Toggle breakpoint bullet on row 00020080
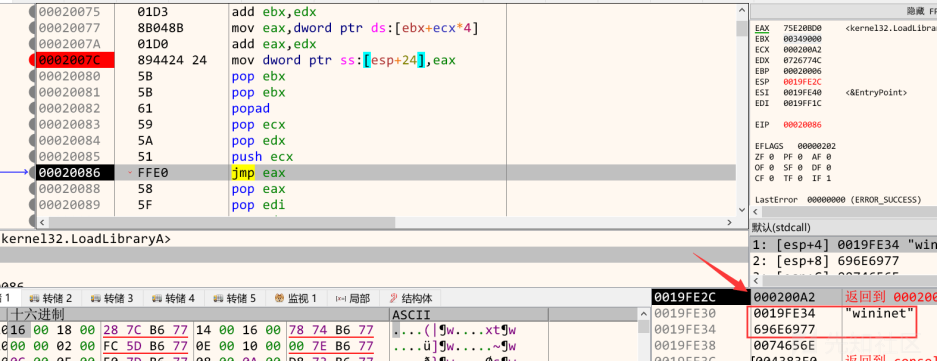This screenshot has width=937, height=361. (x=32, y=77)
